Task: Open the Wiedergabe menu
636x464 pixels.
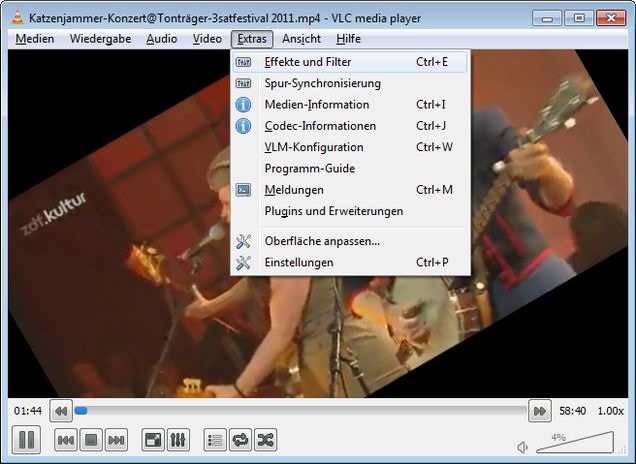Action: [100, 39]
